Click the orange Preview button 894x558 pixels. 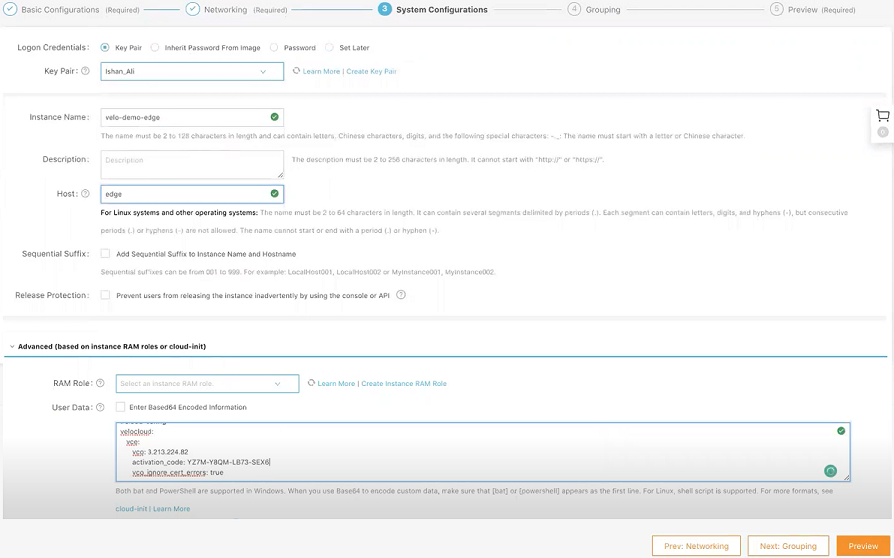click(x=862, y=546)
